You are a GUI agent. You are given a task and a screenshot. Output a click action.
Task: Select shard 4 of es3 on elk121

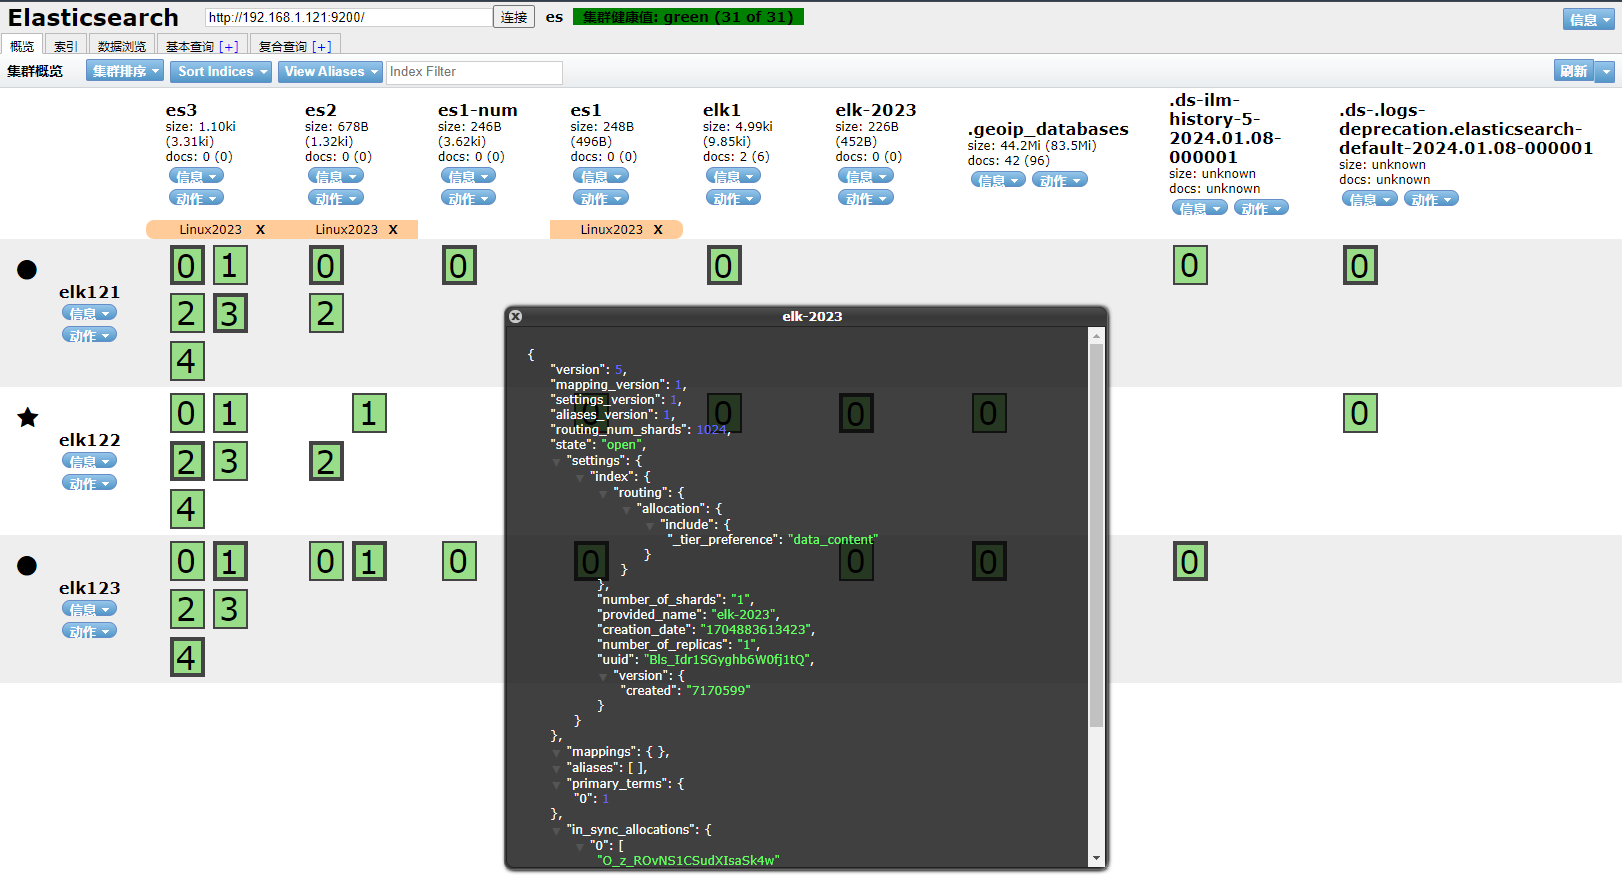[187, 361]
